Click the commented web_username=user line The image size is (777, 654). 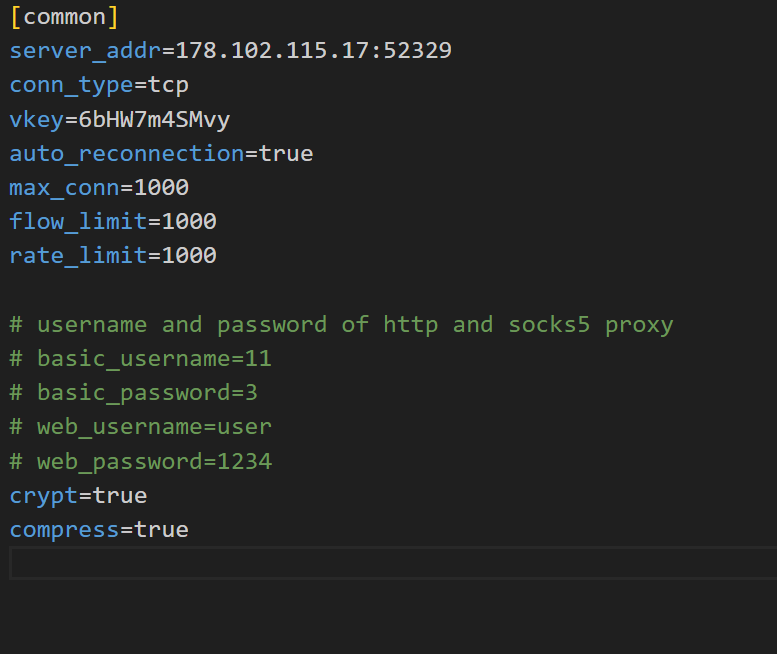point(140,427)
